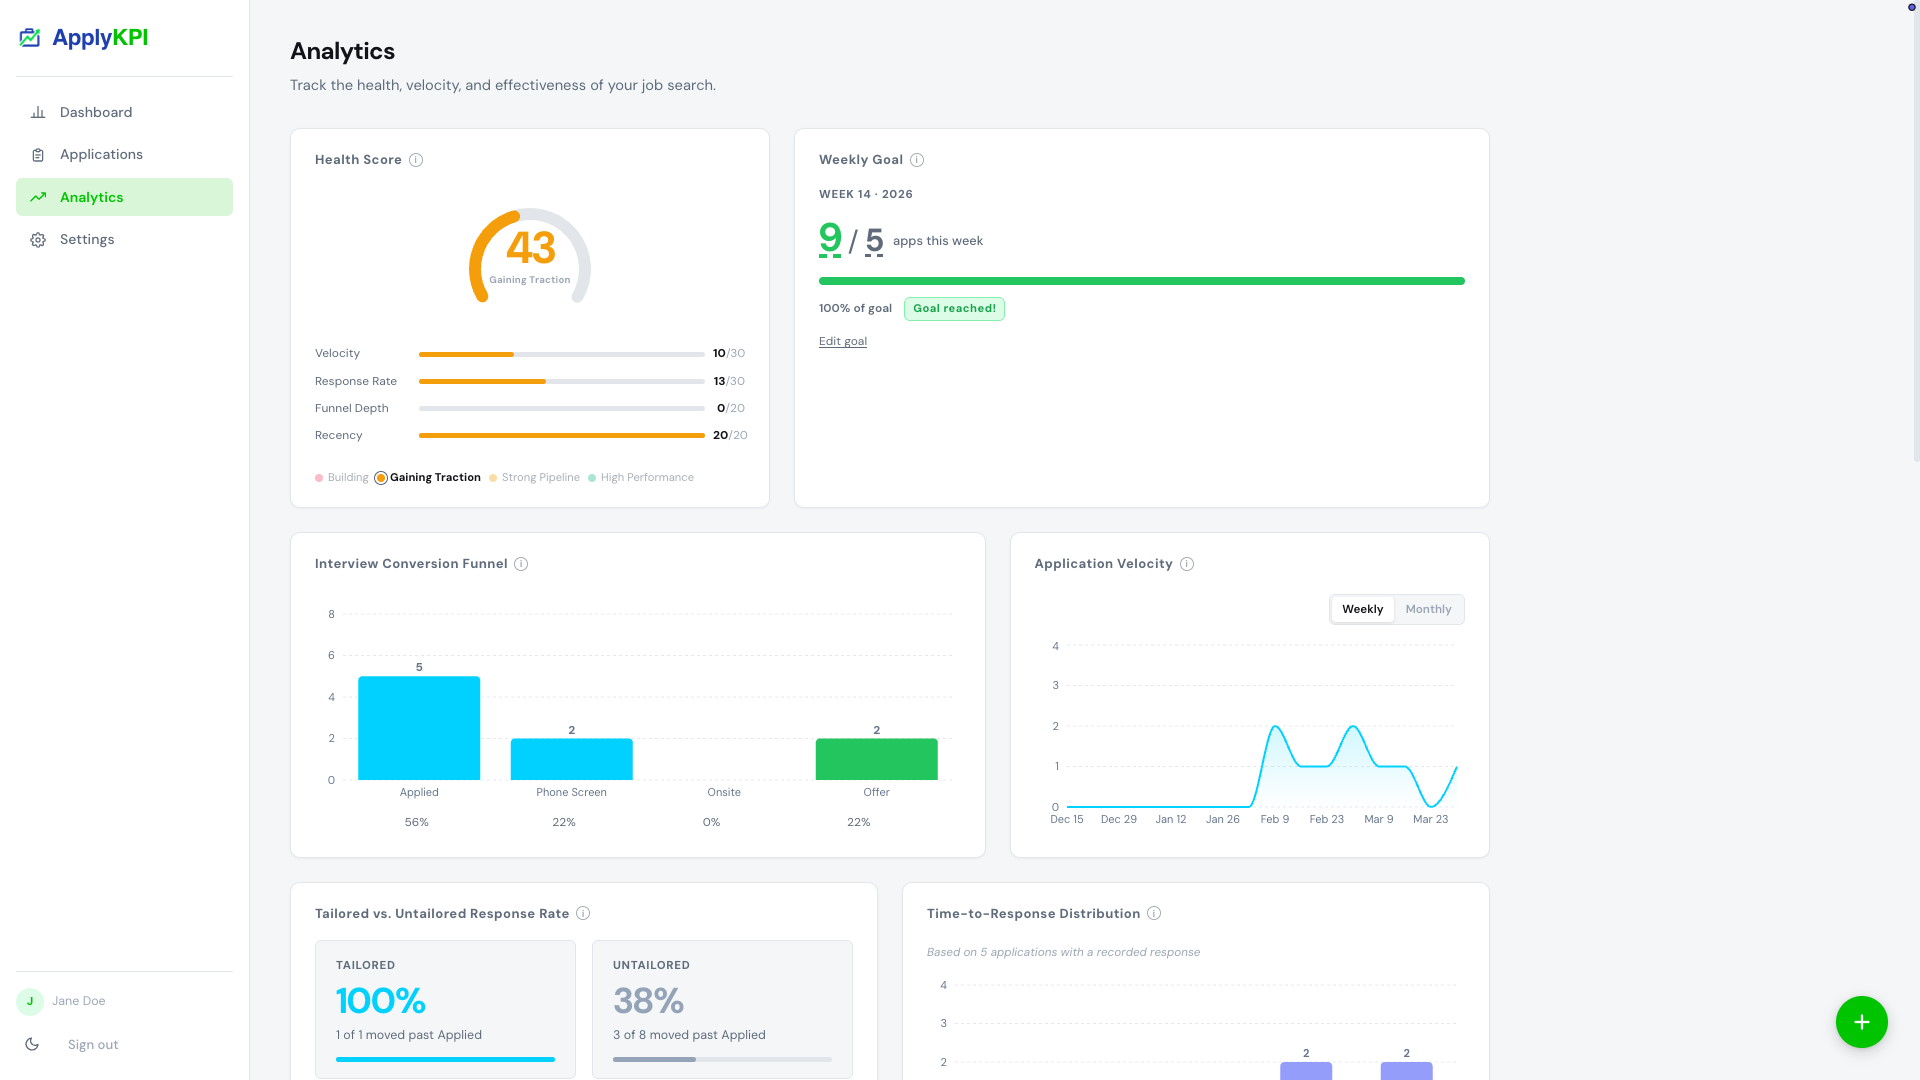Click the Settings gear icon in sidebar
The width and height of the screenshot is (1920, 1080).
tap(38, 239)
